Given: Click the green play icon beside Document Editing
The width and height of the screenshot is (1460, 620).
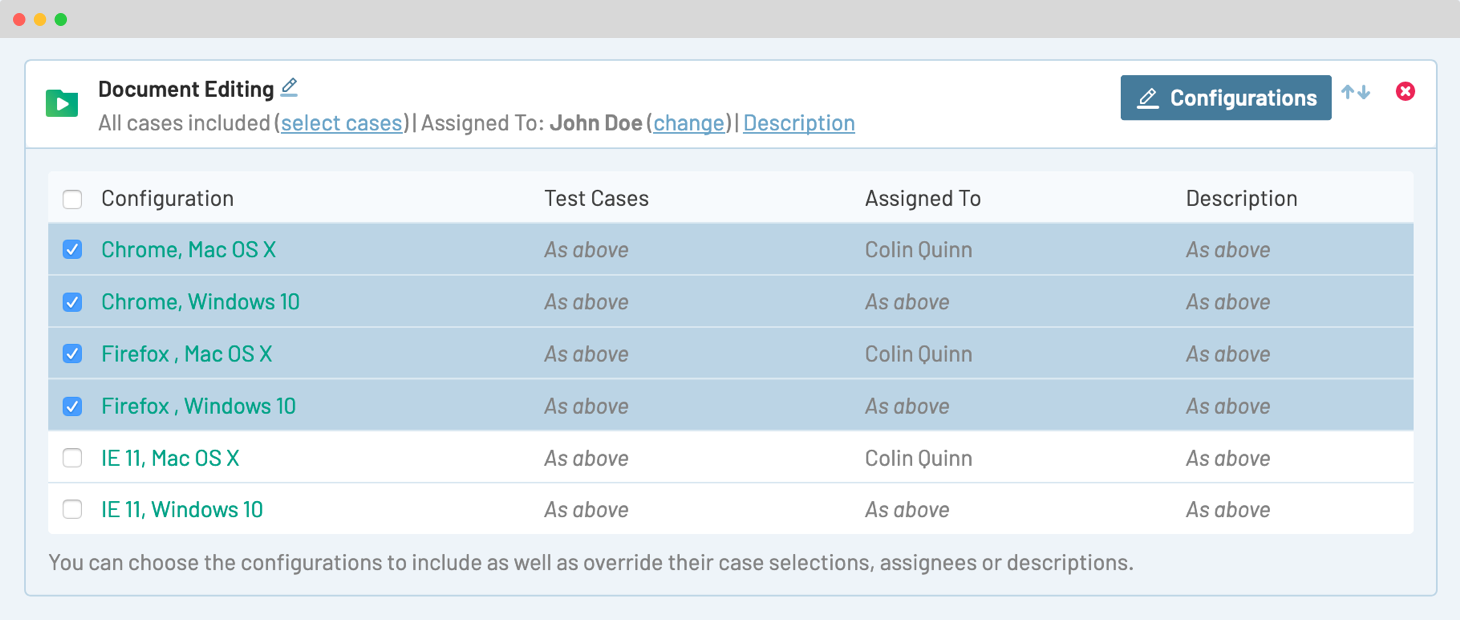Looking at the screenshot, I should point(62,103).
